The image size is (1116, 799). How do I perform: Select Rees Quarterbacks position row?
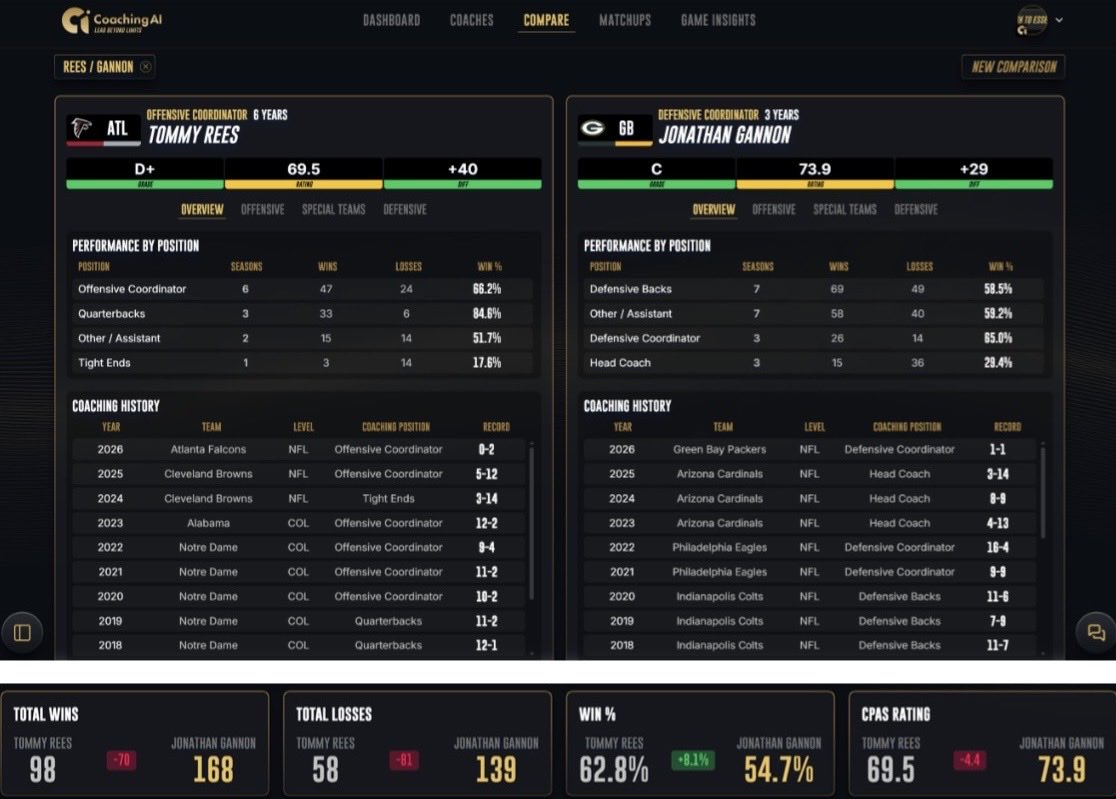pos(303,313)
